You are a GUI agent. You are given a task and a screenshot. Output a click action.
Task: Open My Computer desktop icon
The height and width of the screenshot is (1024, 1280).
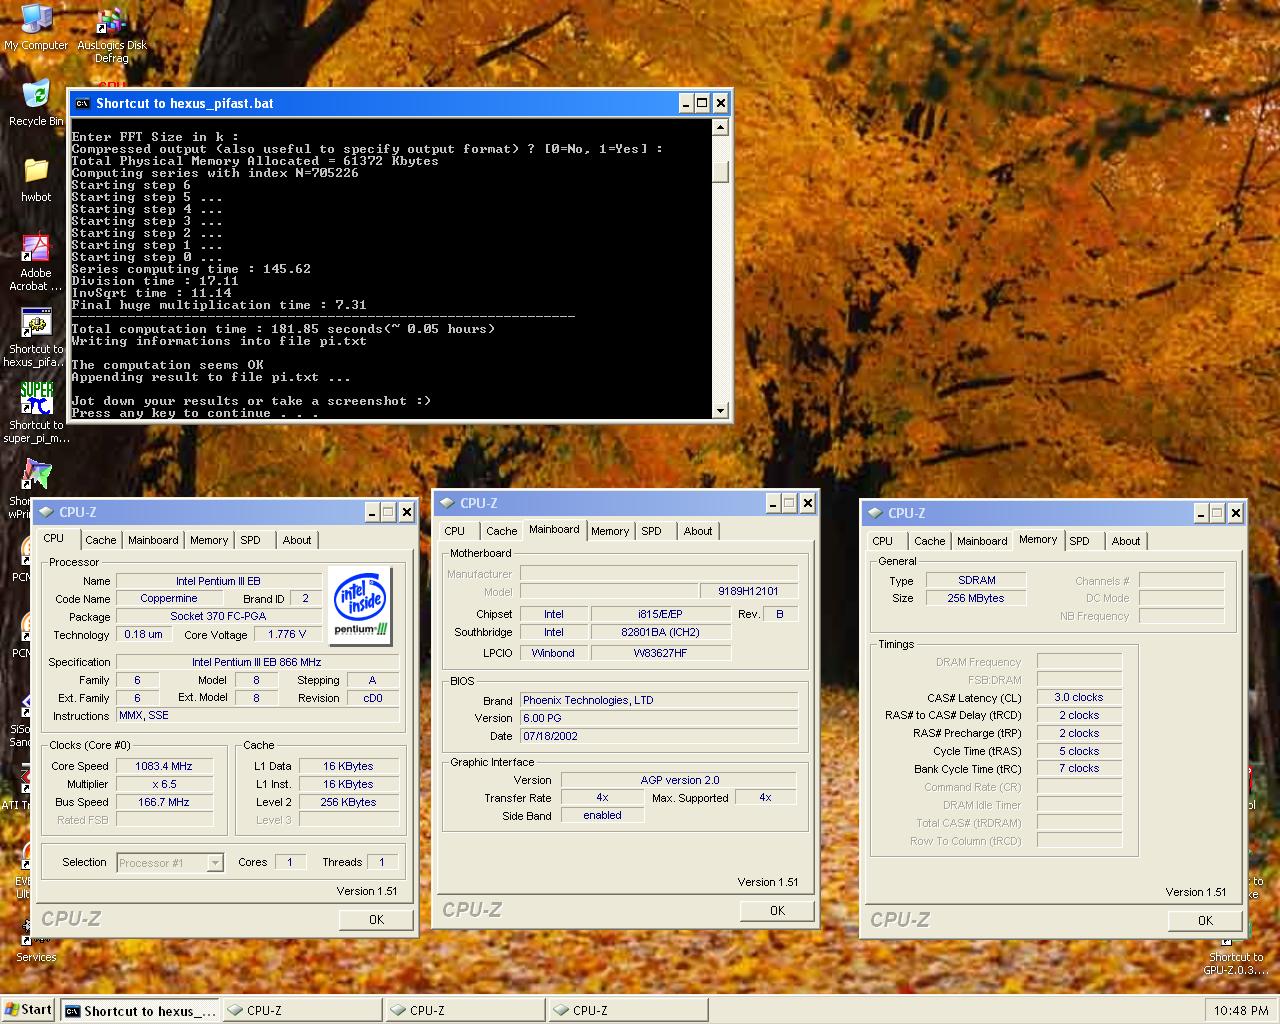[x=36, y=27]
